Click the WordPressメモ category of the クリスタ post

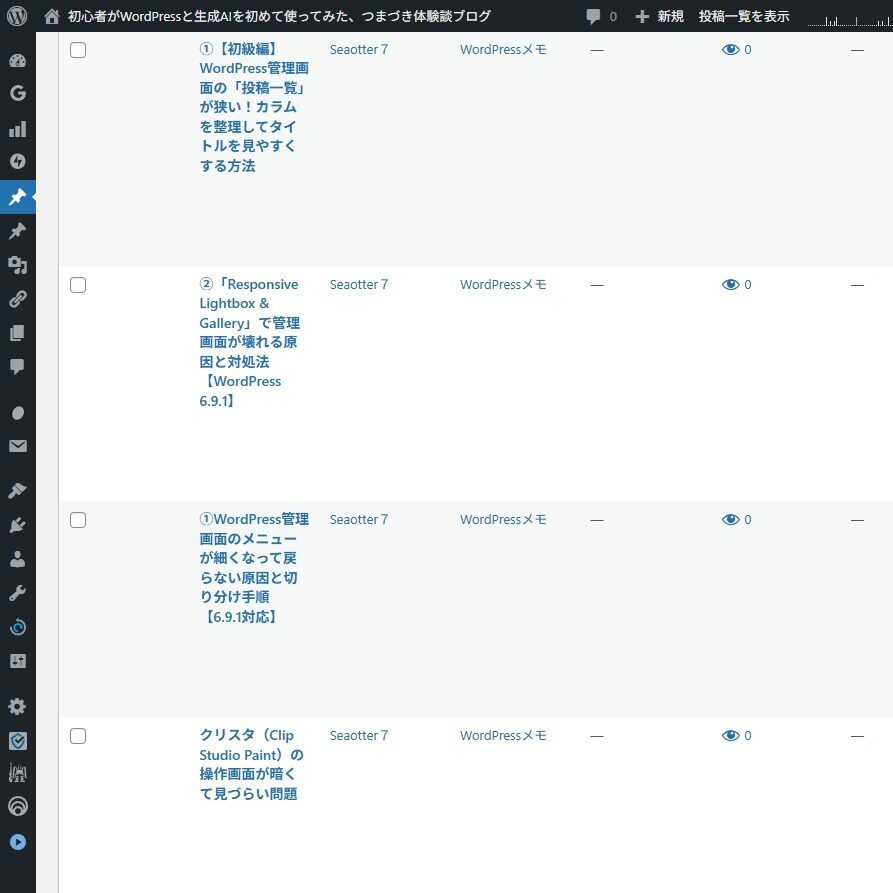(x=503, y=736)
